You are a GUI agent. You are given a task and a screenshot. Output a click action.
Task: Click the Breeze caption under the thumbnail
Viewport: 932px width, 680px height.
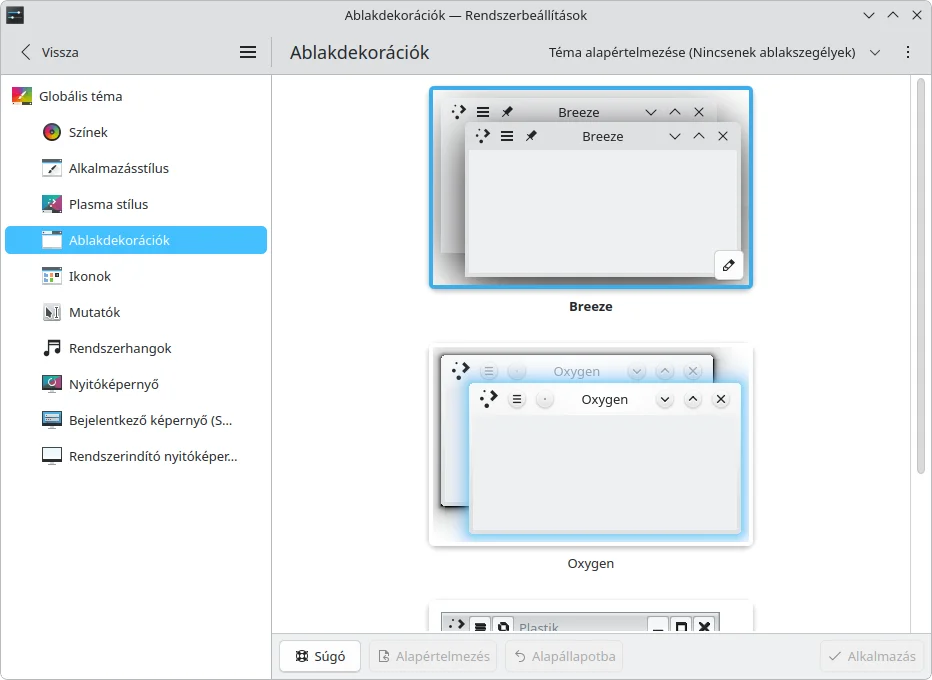tap(591, 307)
